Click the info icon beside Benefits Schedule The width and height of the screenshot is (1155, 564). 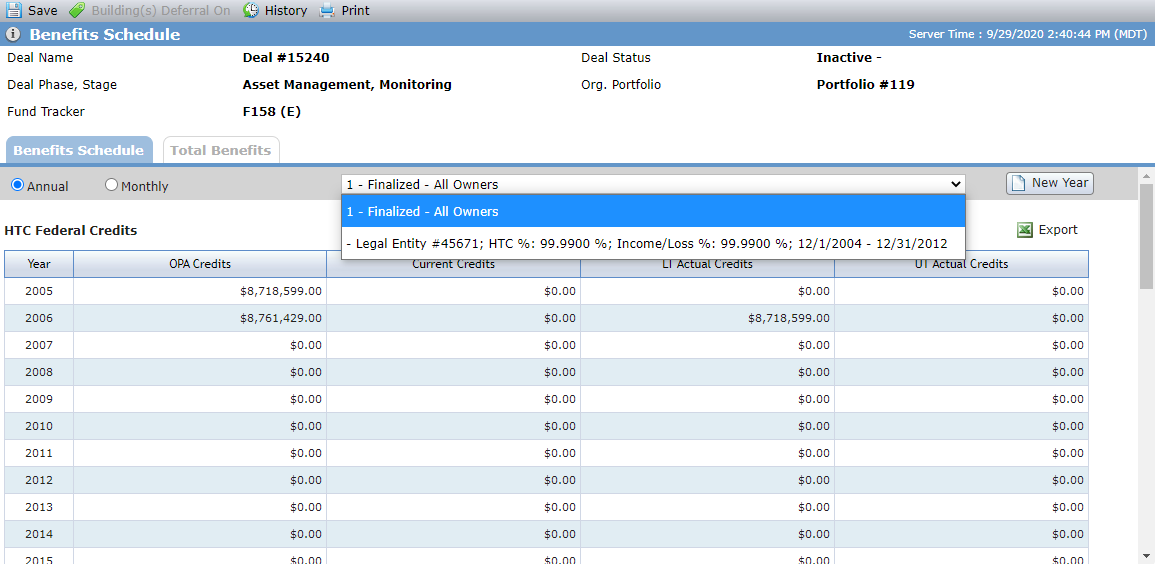point(13,35)
